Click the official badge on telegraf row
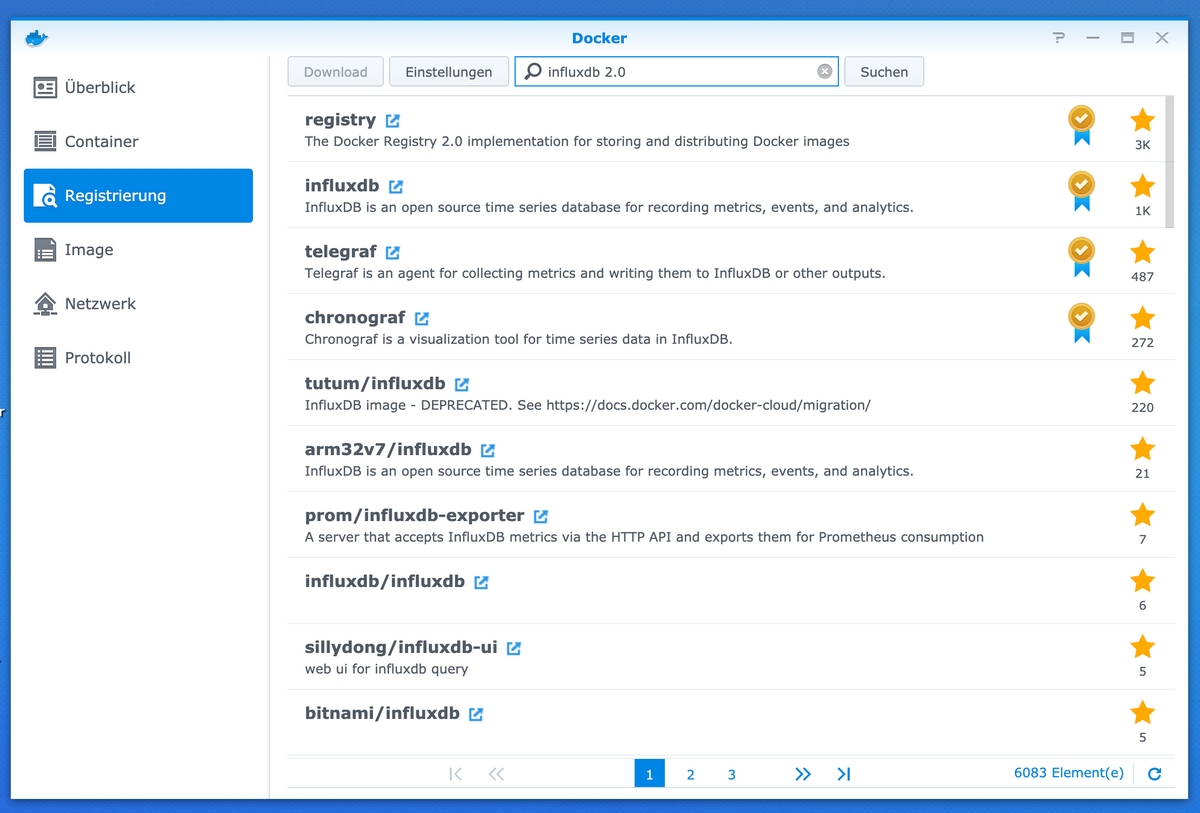Viewport: 1200px width, 813px height. tap(1081, 258)
